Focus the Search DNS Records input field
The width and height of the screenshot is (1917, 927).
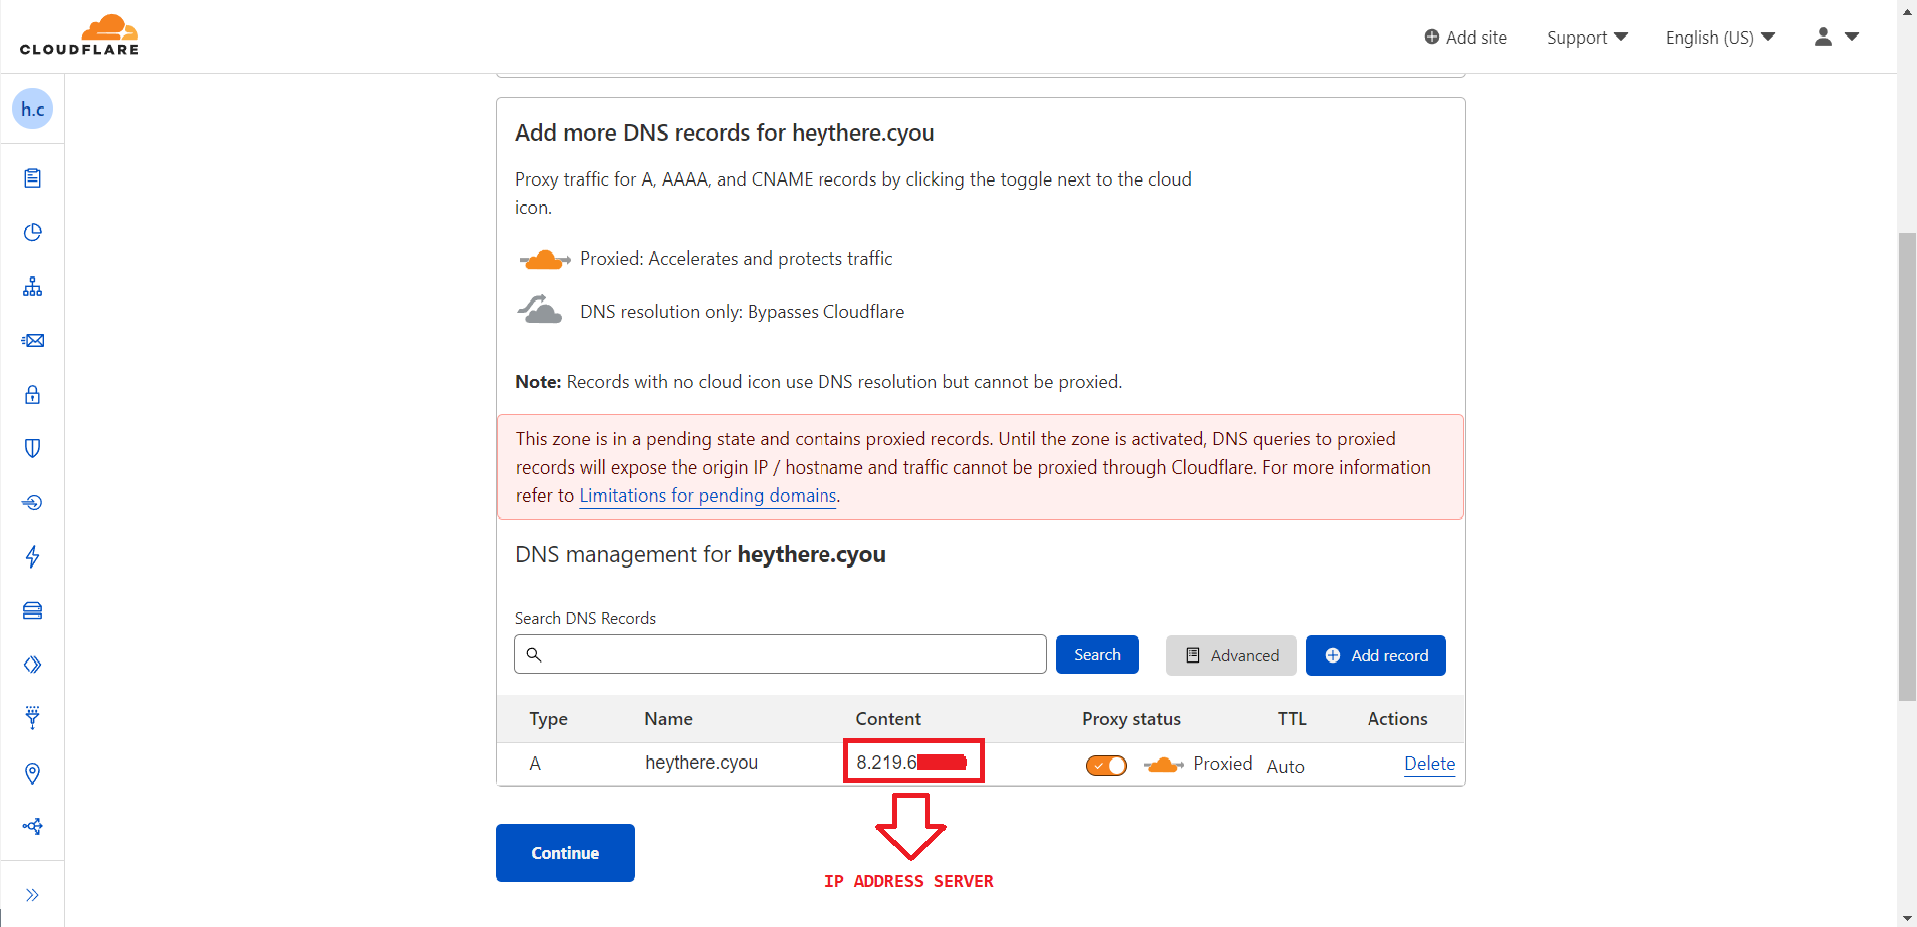point(780,654)
